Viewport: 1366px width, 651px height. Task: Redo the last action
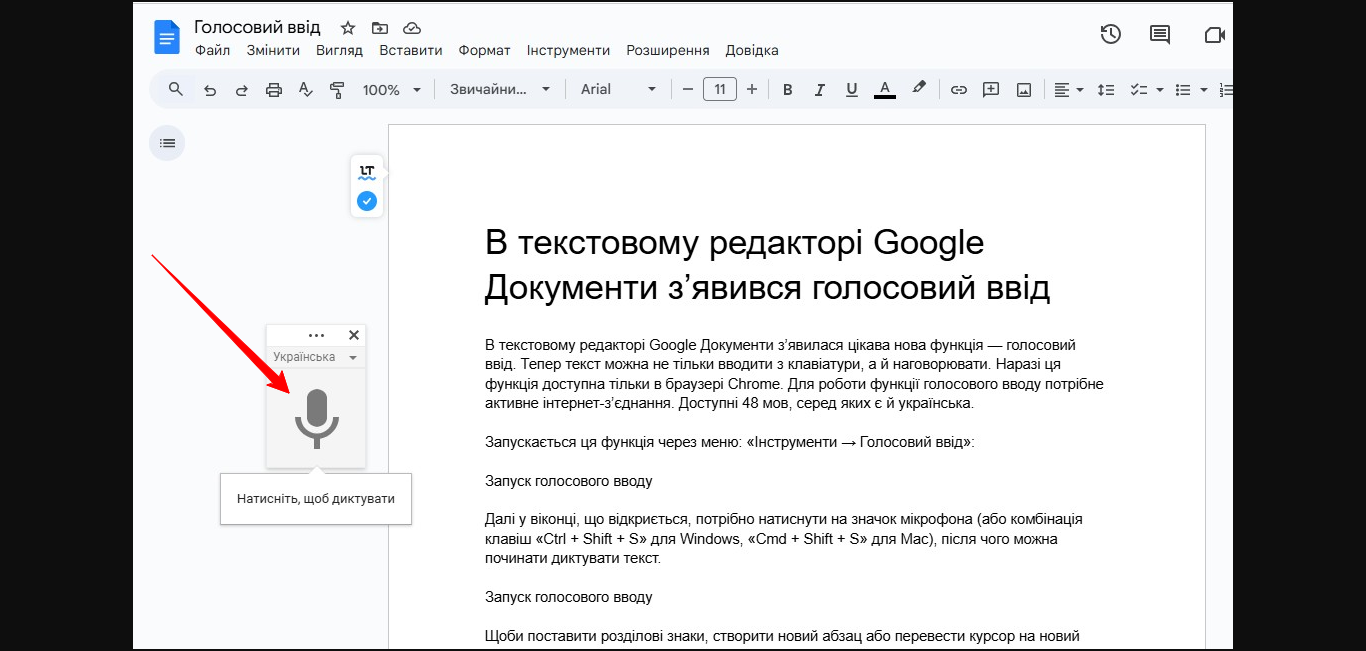pos(241,90)
